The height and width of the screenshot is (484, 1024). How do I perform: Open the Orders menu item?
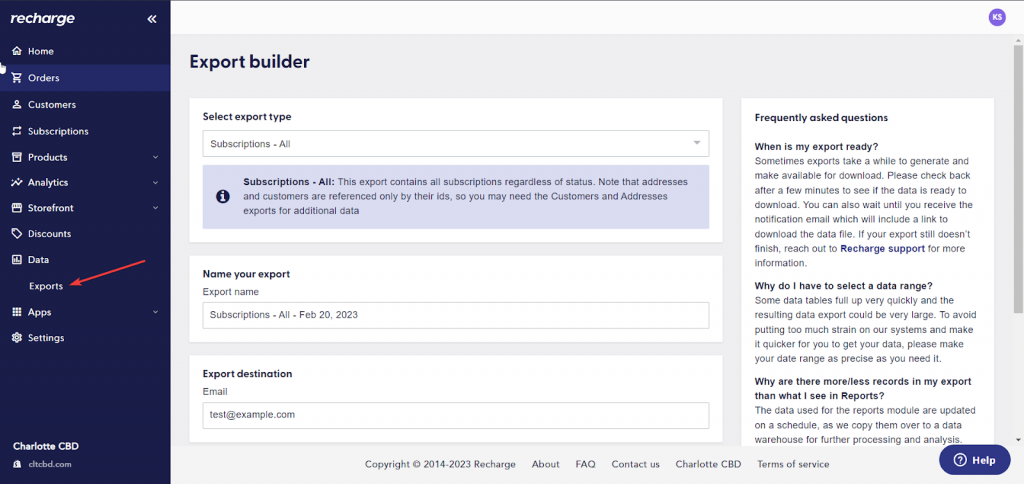pyautogui.click(x=85, y=78)
